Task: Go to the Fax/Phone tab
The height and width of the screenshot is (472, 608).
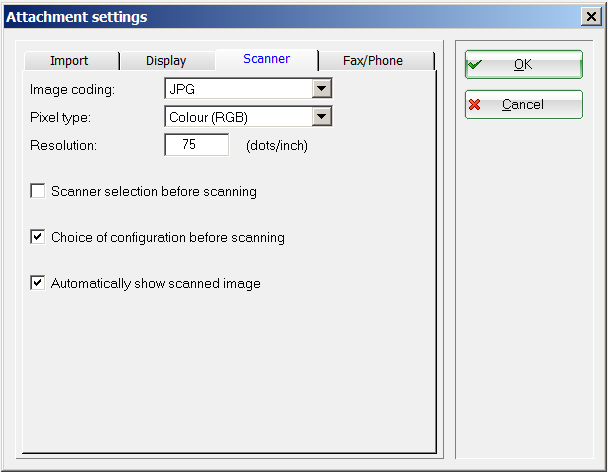Action: tap(376, 61)
